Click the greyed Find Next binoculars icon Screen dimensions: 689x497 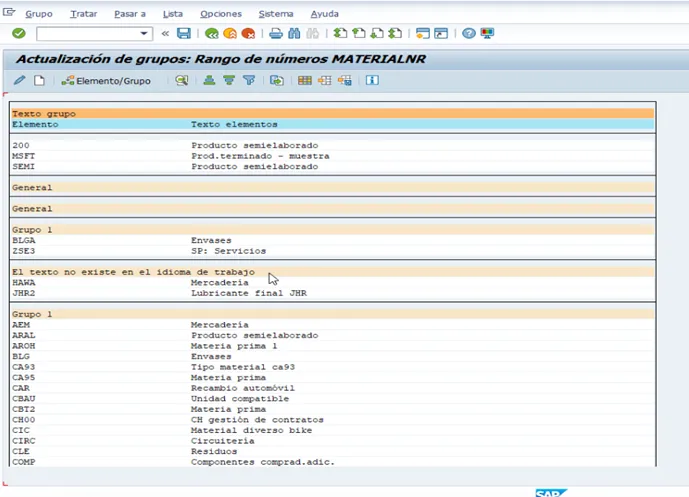coord(312,33)
